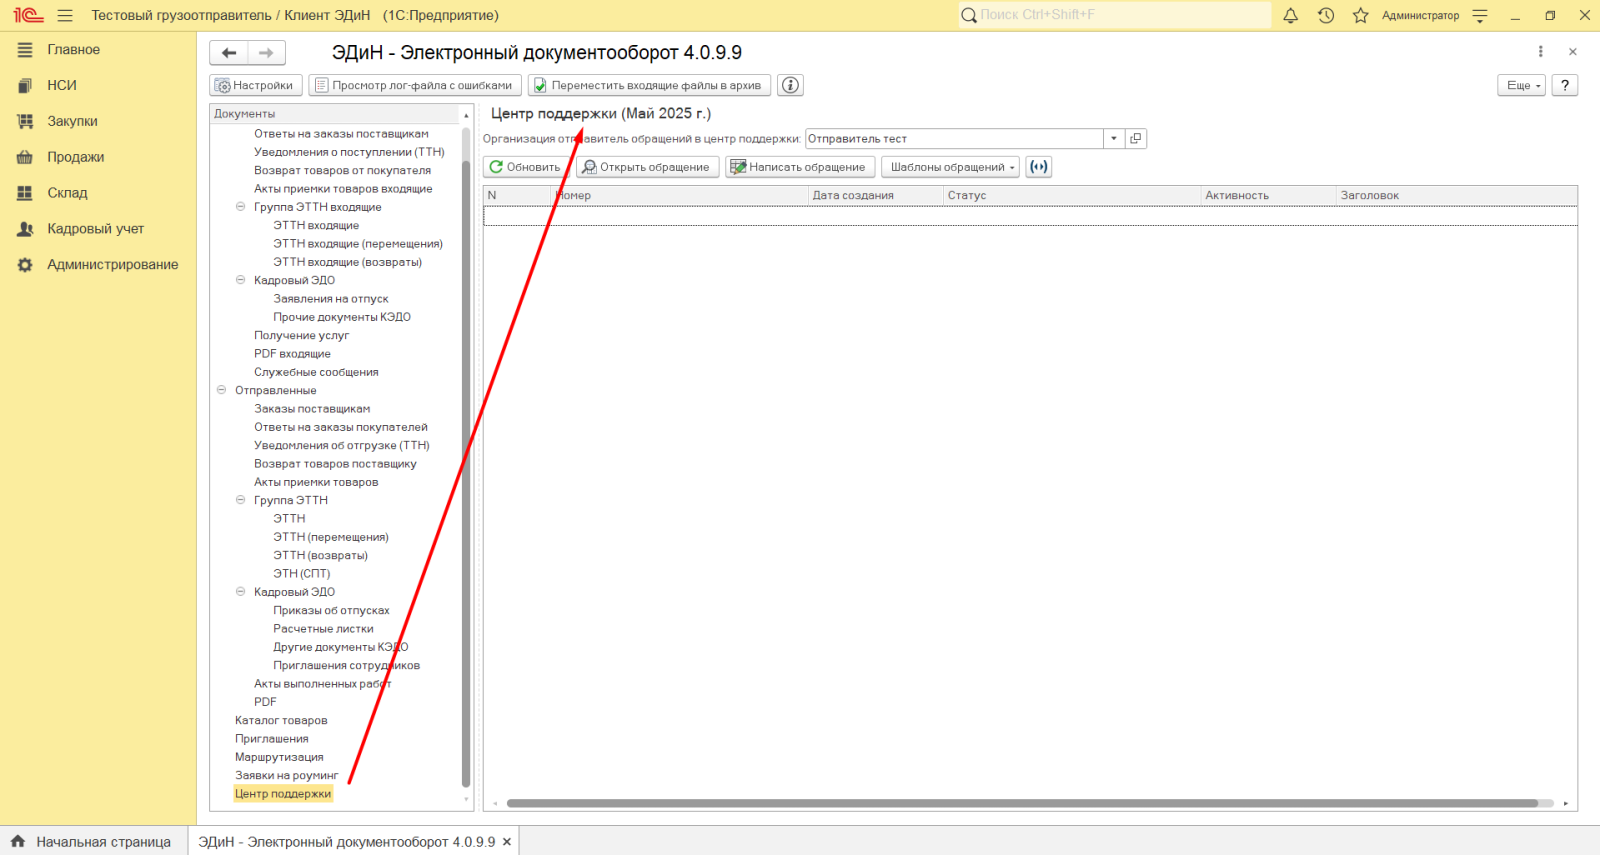The height and width of the screenshot is (855, 1600).
Task: Sort by Статус column header
Action: pyautogui.click(x=1072, y=195)
